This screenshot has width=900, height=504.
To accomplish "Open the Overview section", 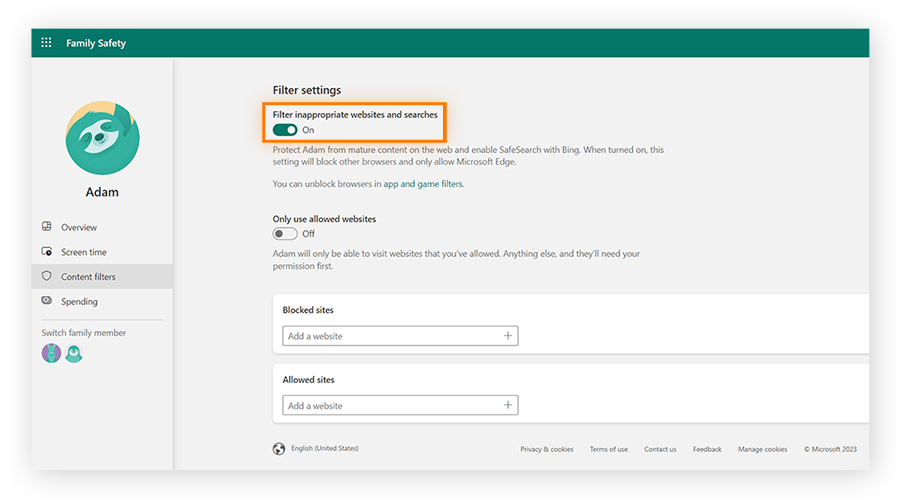I will tap(79, 227).
